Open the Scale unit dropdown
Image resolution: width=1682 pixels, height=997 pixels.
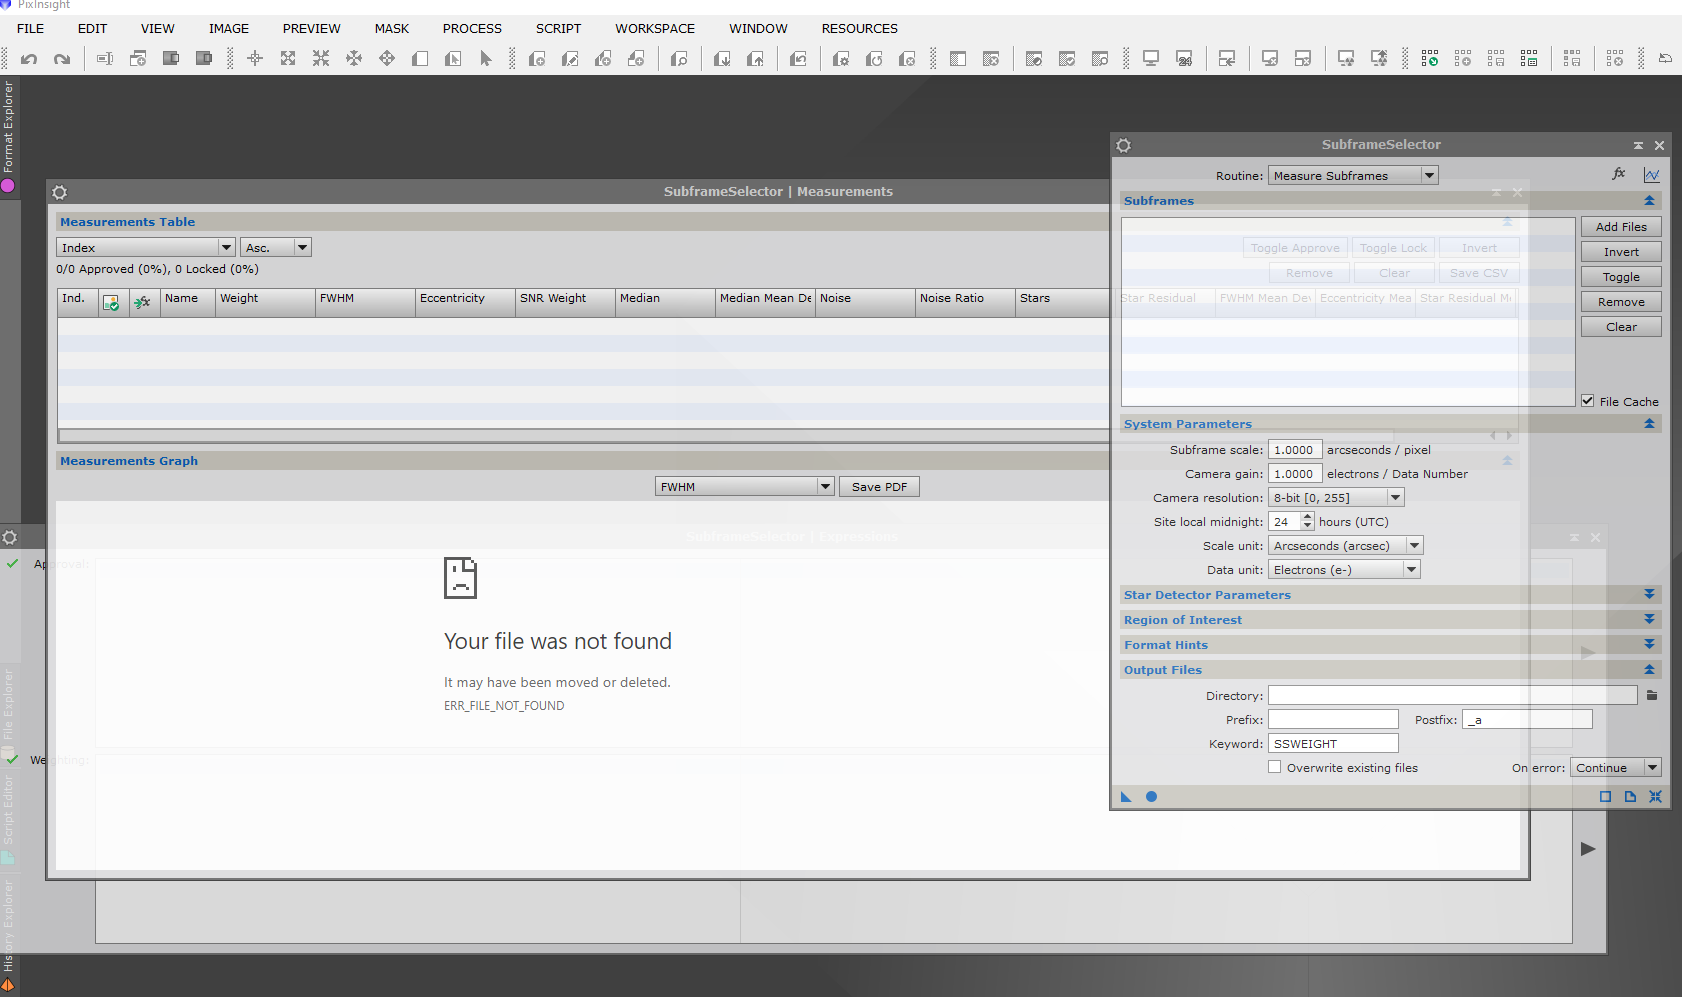[x=1345, y=545]
